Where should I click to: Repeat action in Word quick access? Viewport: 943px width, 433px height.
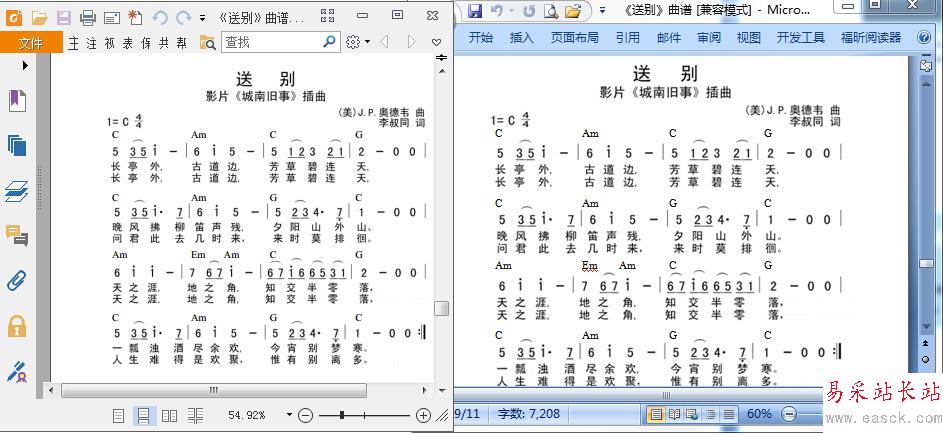tap(529, 10)
